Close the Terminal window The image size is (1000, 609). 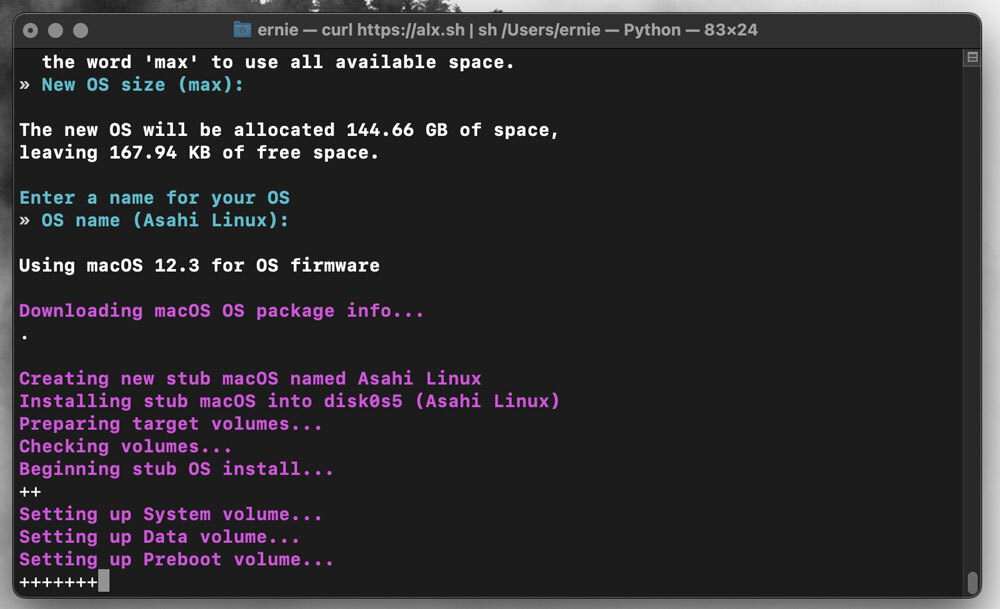(31, 30)
